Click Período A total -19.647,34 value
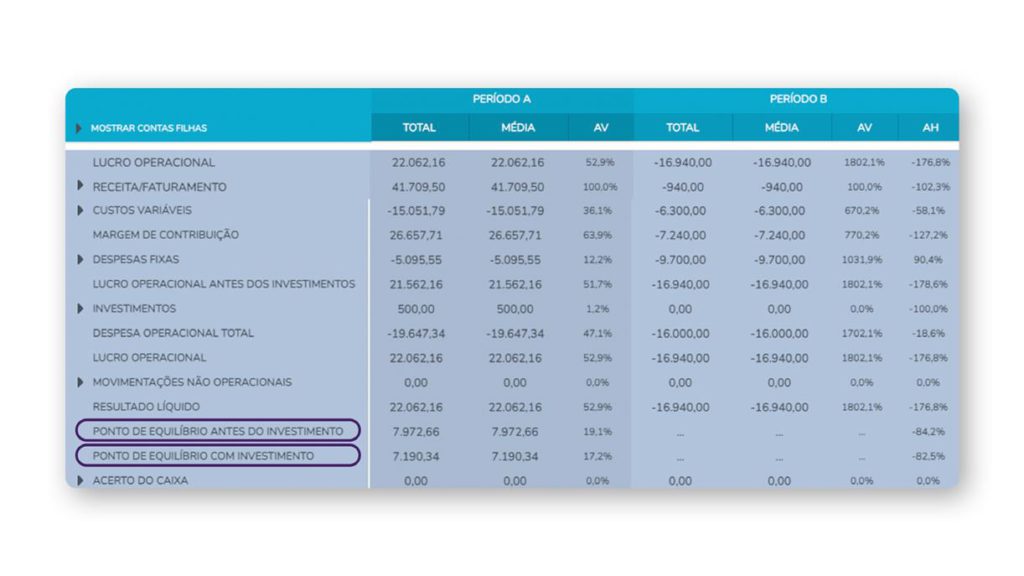Image resolution: width=1024 pixels, height=576 pixels. tap(416, 334)
